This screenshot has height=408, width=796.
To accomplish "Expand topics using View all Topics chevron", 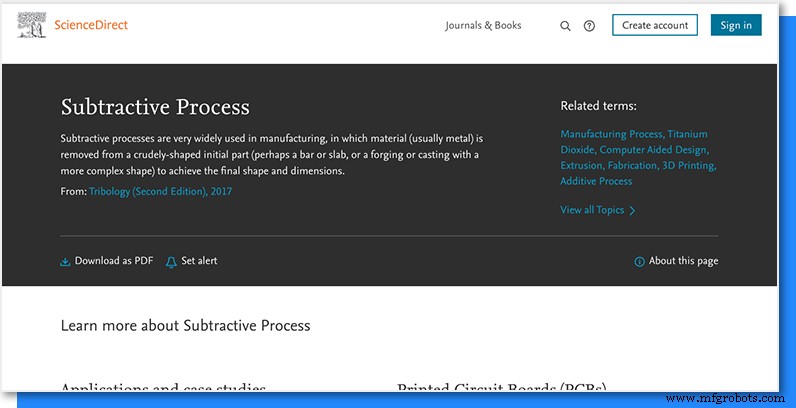I will point(632,211).
